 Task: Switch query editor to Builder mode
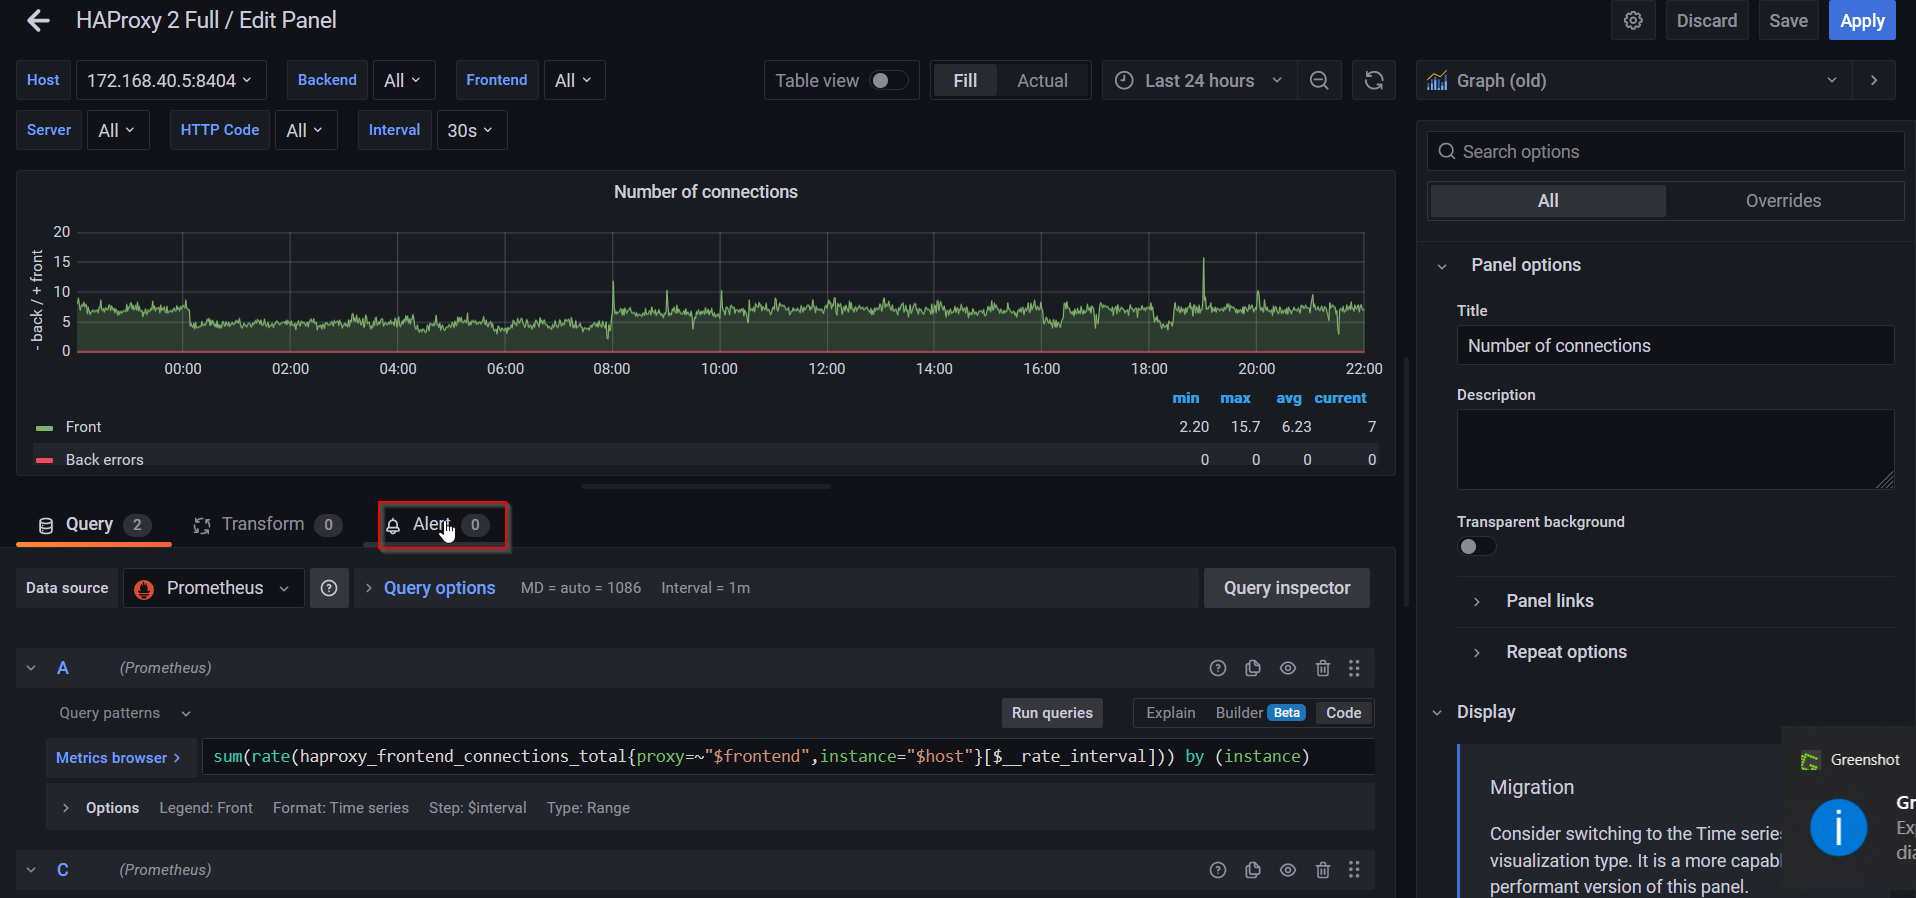(1260, 713)
